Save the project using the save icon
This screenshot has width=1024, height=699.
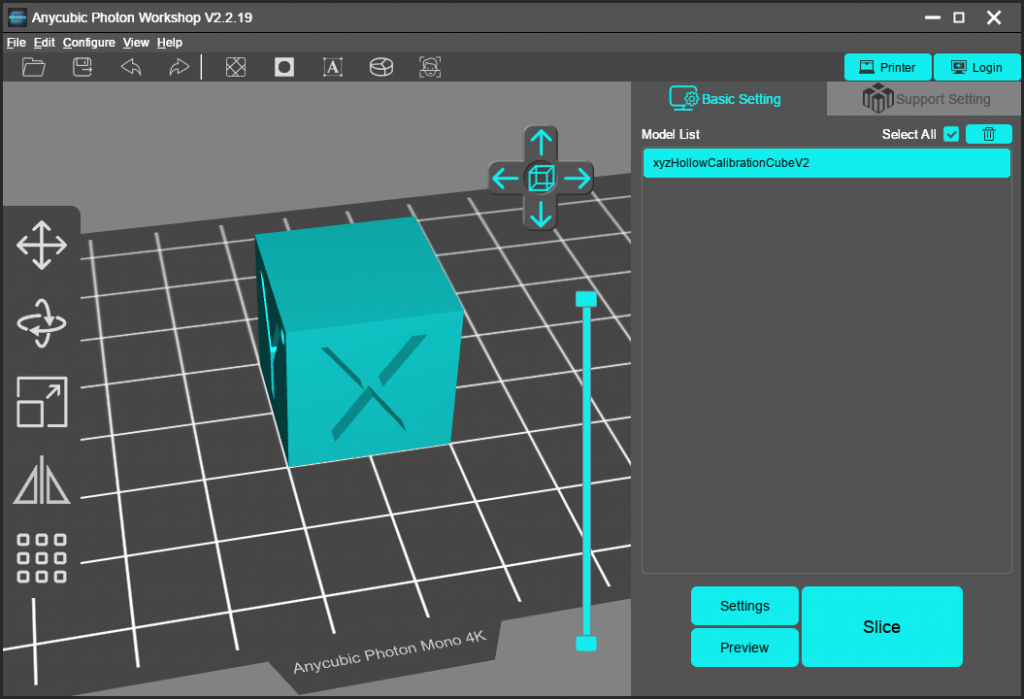(x=82, y=67)
